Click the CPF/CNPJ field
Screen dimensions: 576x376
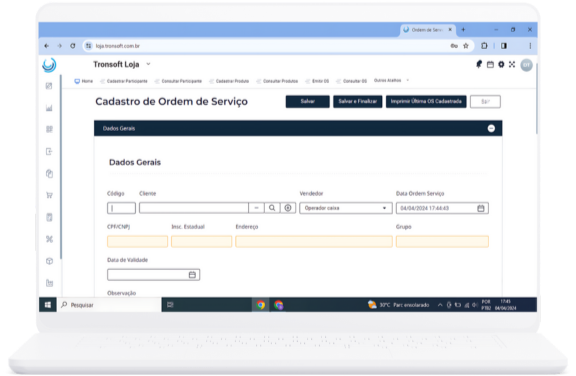[137, 241]
